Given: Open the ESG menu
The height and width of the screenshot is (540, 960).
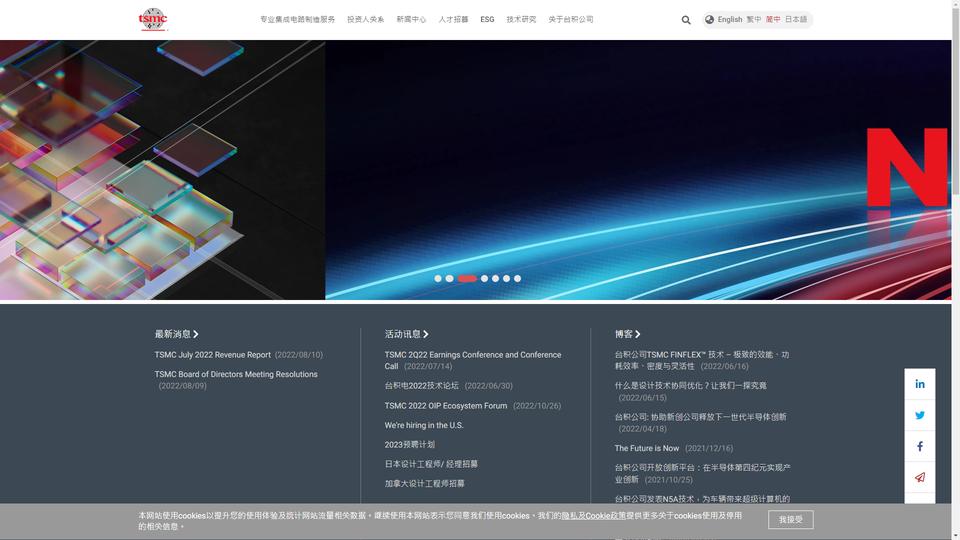Looking at the screenshot, I should coord(487,20).
